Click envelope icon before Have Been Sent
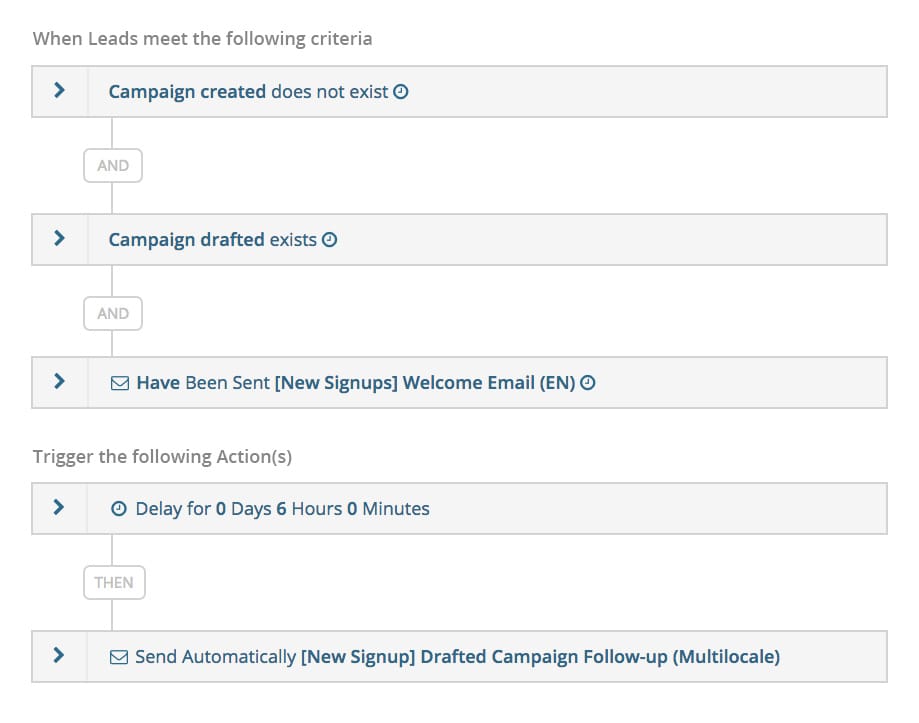Viewport: 919px width, 723px height. [x=120, y=383]
